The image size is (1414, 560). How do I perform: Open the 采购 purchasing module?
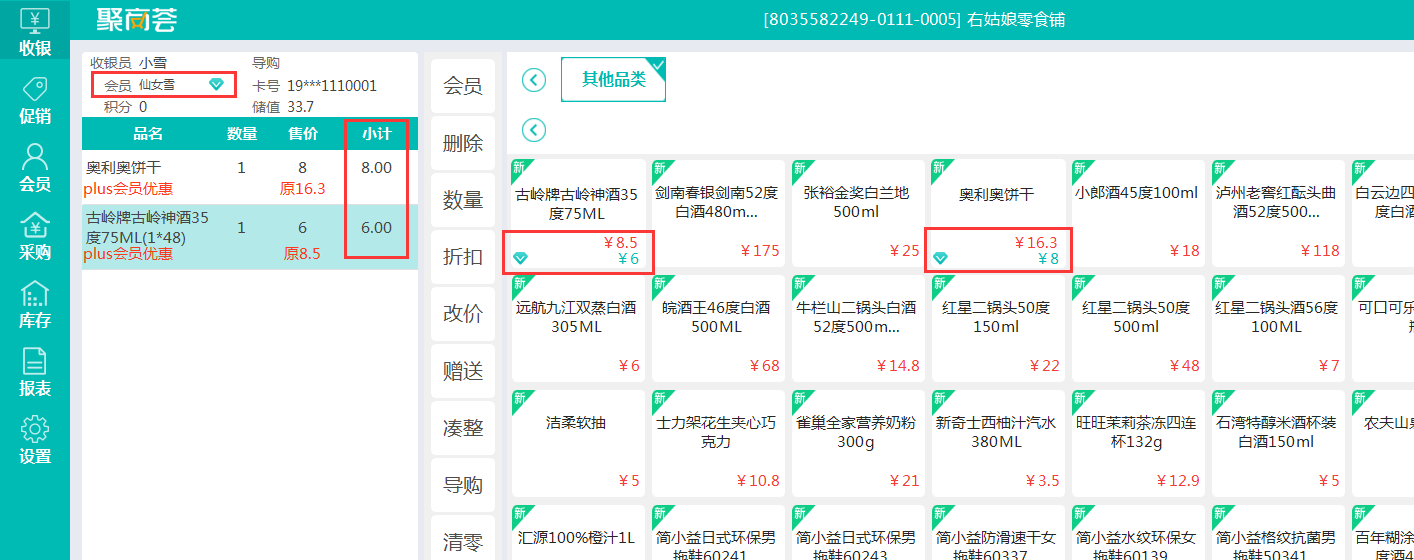pos(35,237)
